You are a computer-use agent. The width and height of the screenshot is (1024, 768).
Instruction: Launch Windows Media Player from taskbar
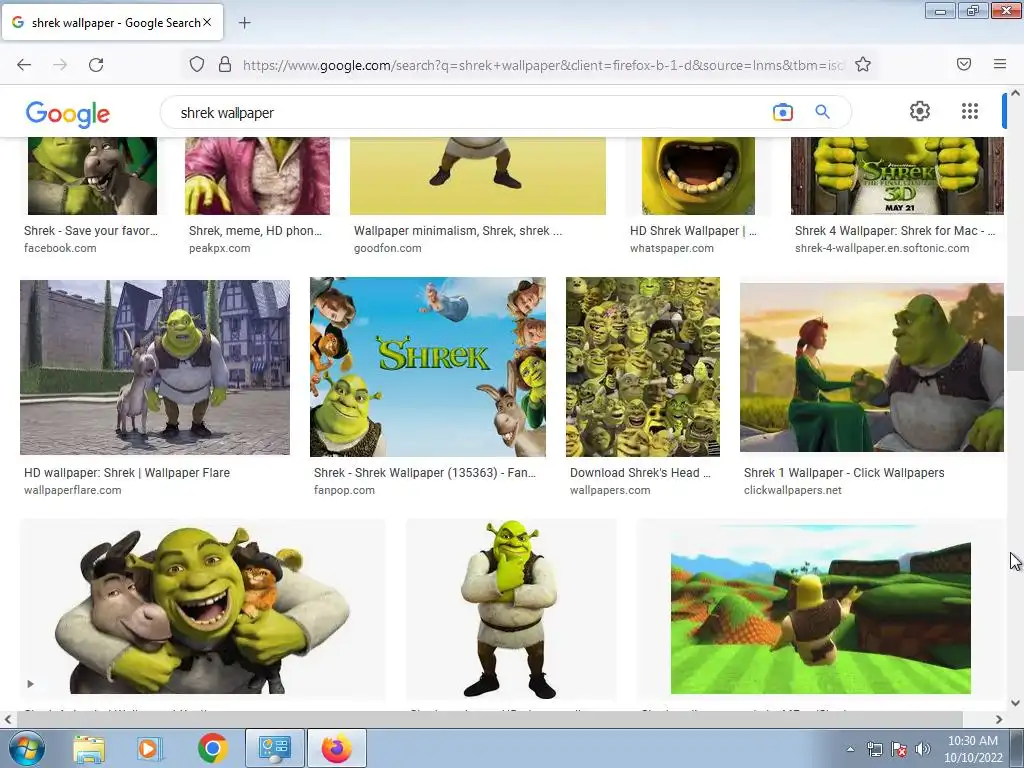149,748
